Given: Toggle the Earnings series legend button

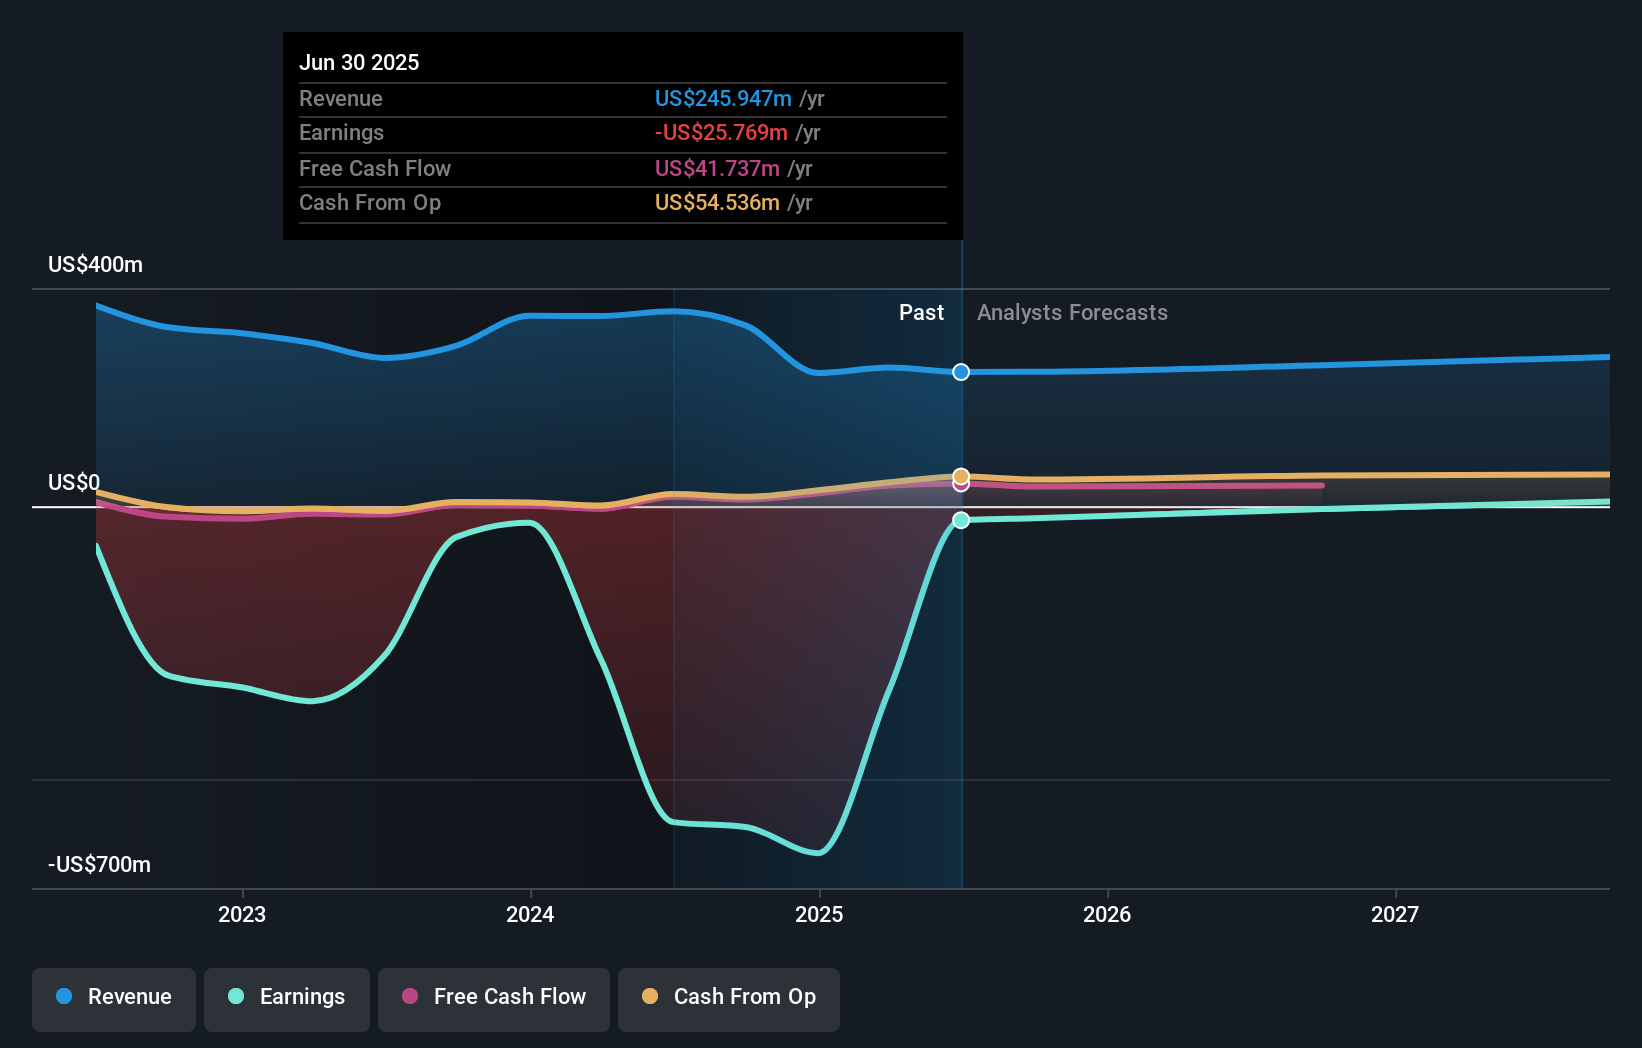Looking at the screenshot, I should pyautogui.click(x=287, y=999).
